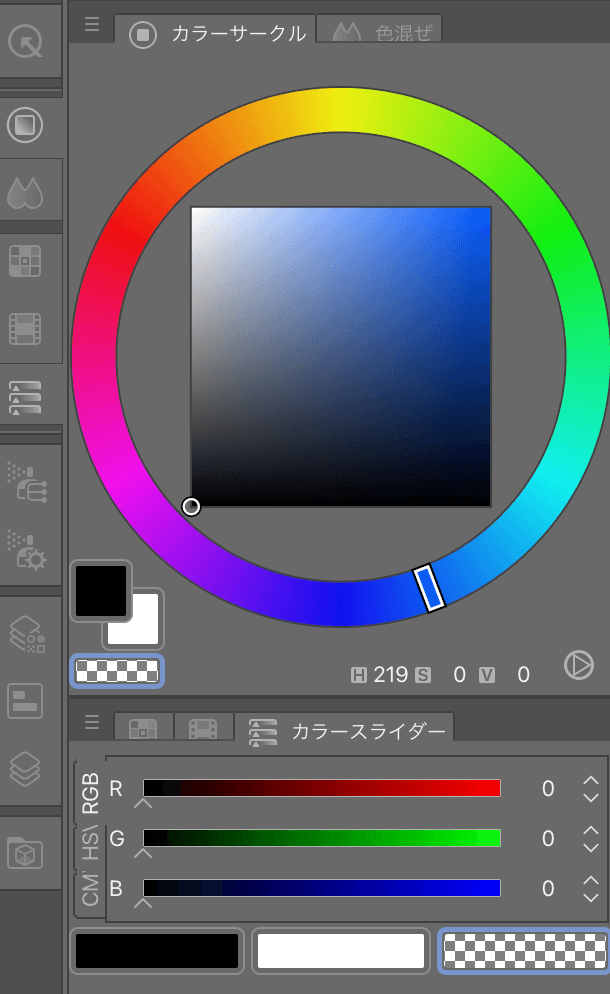Open the Color Wheel panel hamburger menu
The width and height of the screenshot is (610, 994).
(x=92, y=24)
